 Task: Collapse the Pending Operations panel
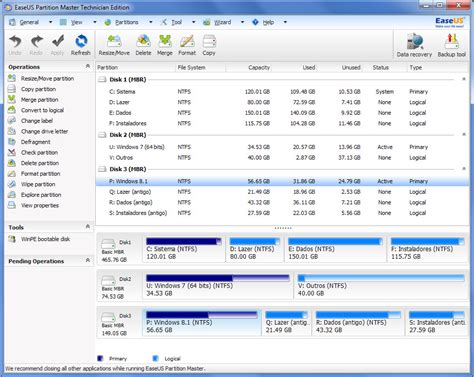88,260
